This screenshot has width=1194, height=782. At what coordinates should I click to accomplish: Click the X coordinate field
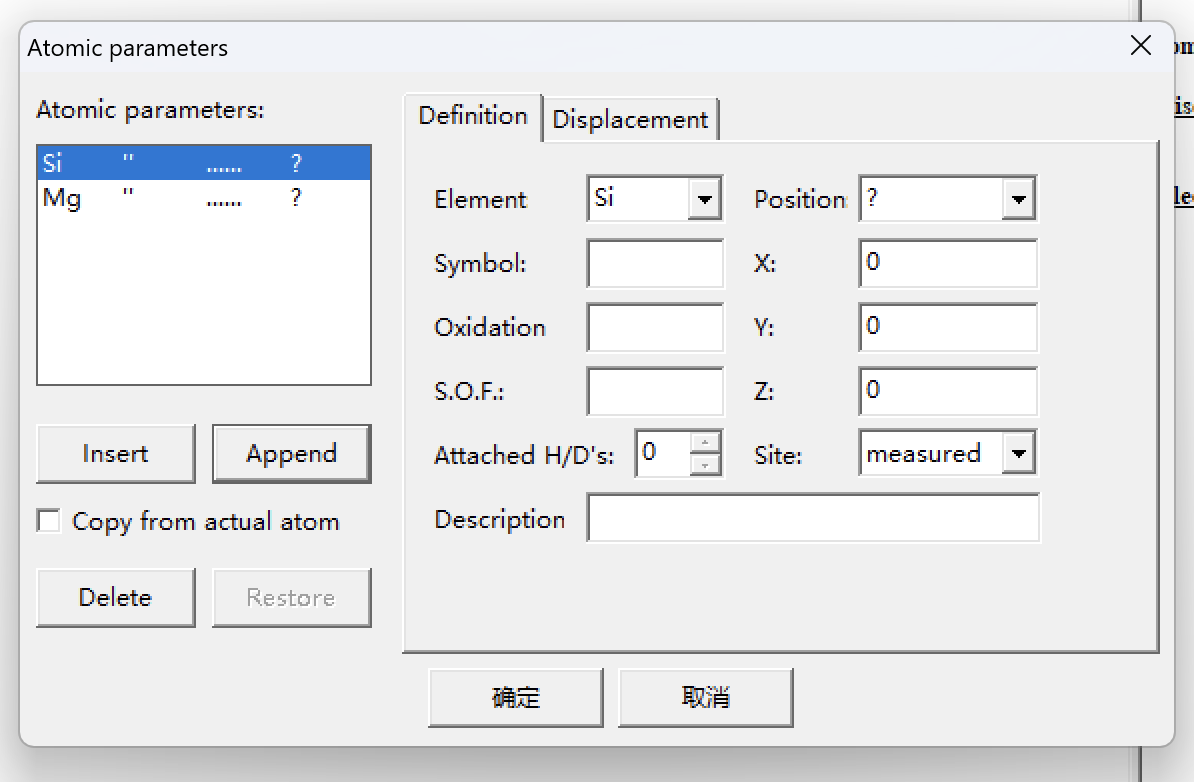pyautogui.click(x=947, y=264)
